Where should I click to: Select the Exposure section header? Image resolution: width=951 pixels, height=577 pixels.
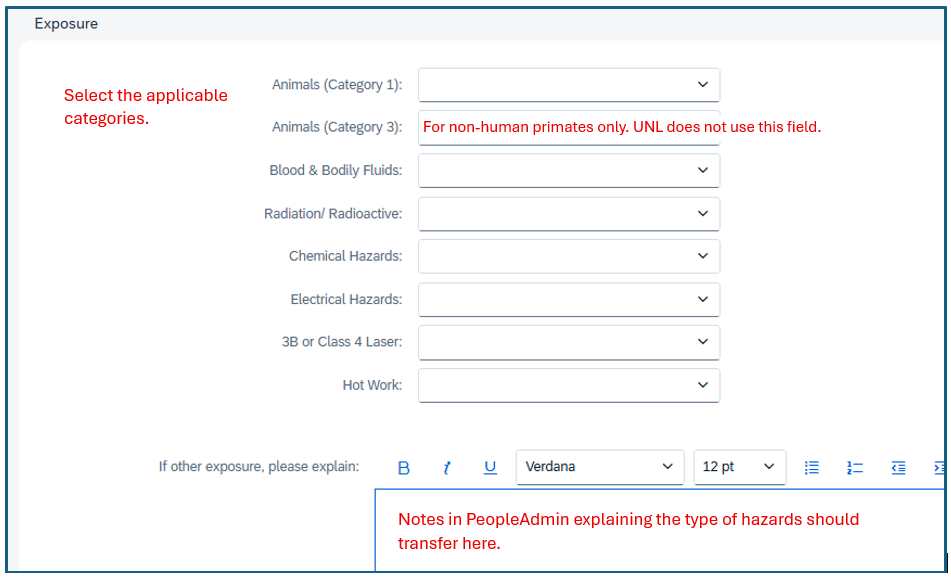[x=66, y=24]
